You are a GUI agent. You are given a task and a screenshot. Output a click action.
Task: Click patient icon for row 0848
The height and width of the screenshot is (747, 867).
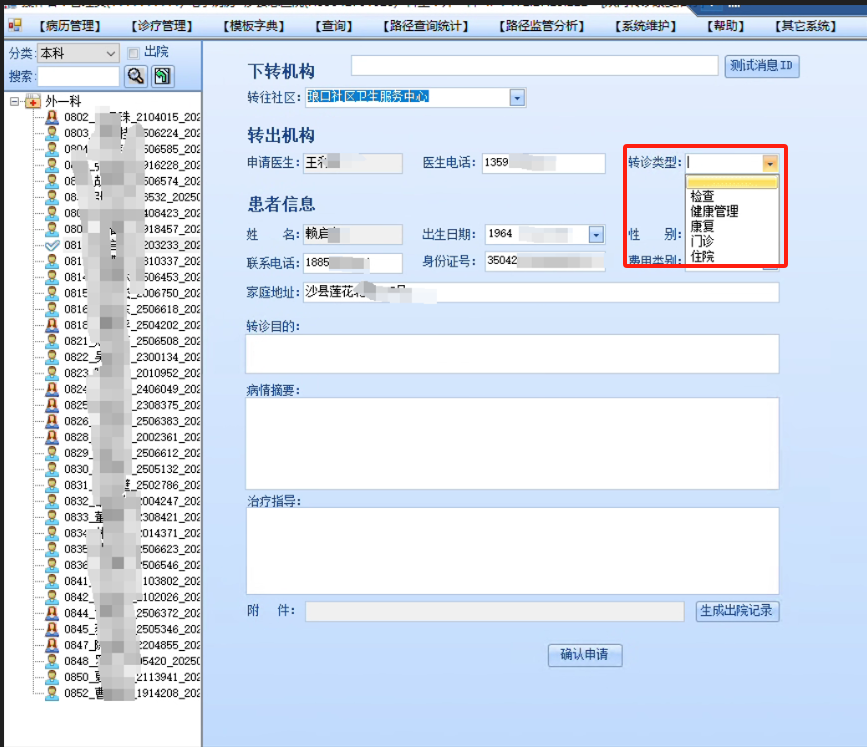[x=52, y=661]
